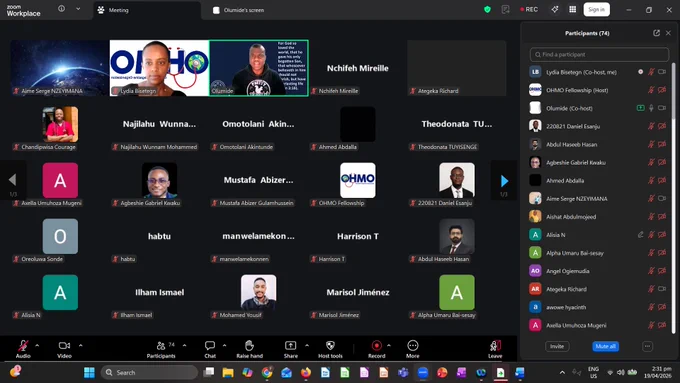The width and height of the screenshot is (680, 383).
Task: Toggle camera for Angel Ogiemudia
Action: 662,271
